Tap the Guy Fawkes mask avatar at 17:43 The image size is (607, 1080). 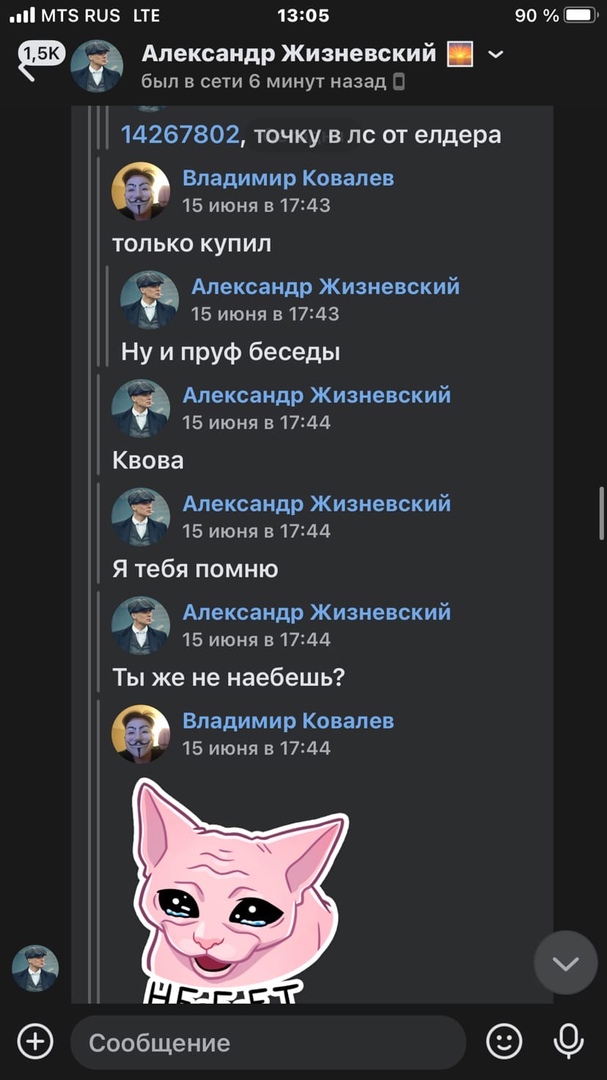pyautogui.click(x=141, y=191)
